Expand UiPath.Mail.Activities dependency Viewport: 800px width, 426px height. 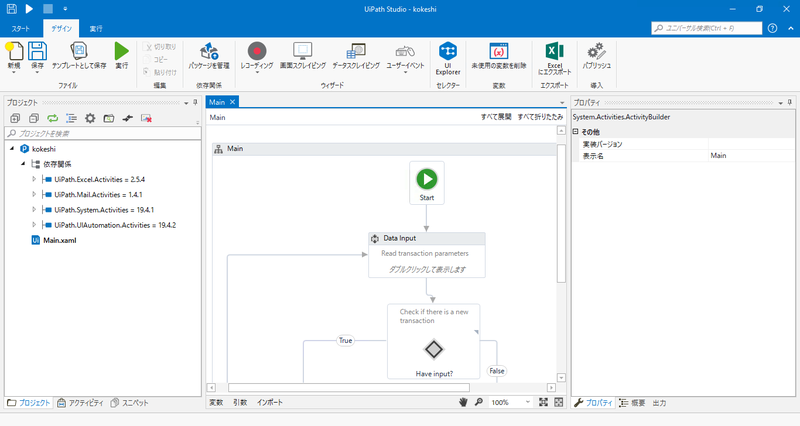(34, 194)
